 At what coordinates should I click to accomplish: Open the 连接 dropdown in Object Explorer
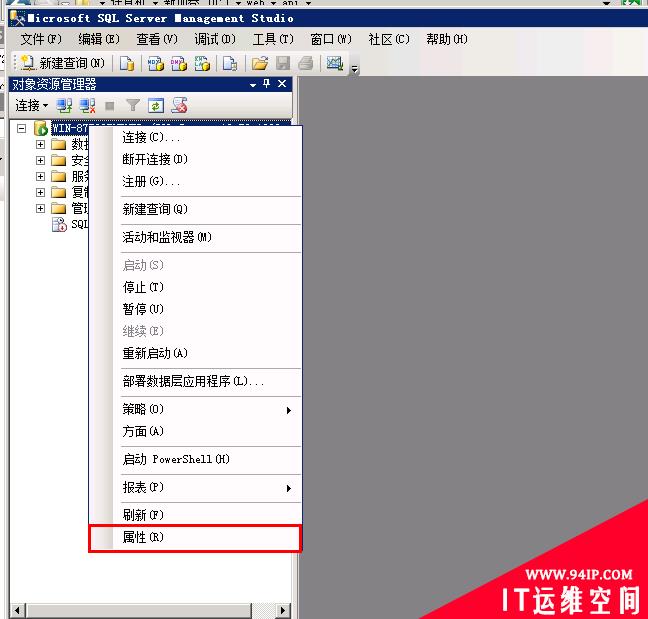pyautogui.click(x=31, y=106)
